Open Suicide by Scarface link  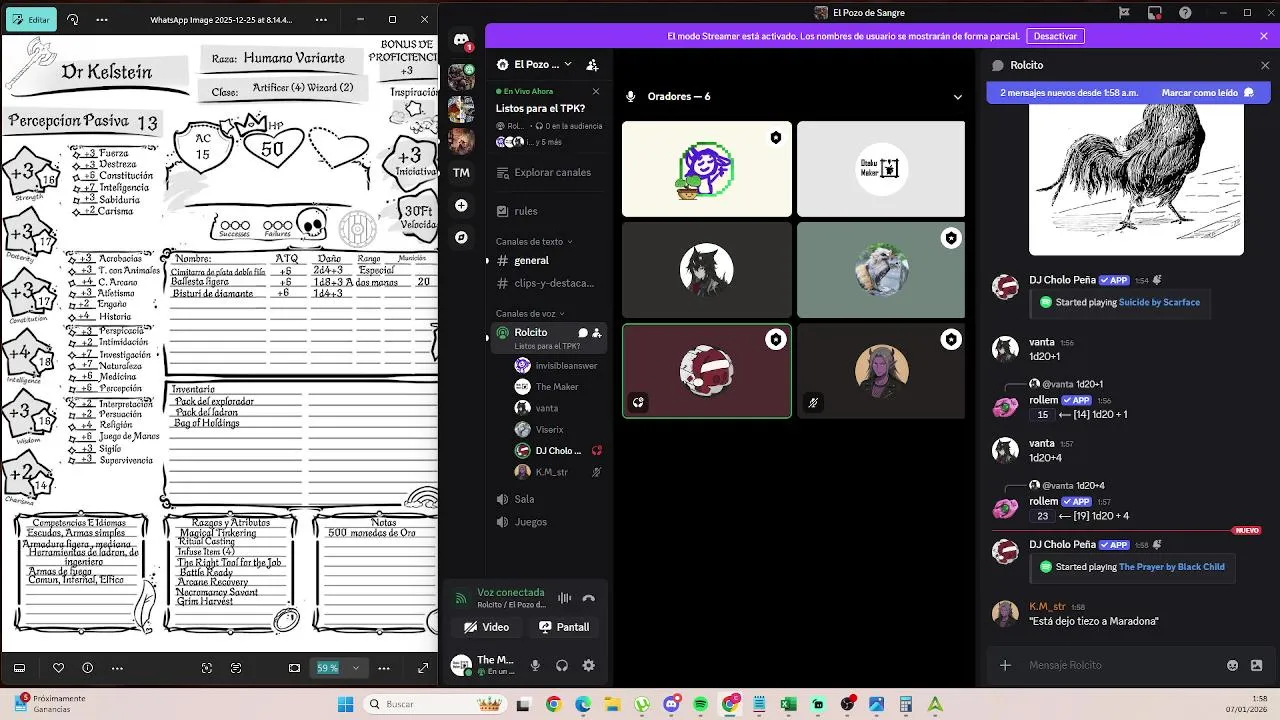point(1159,302)
